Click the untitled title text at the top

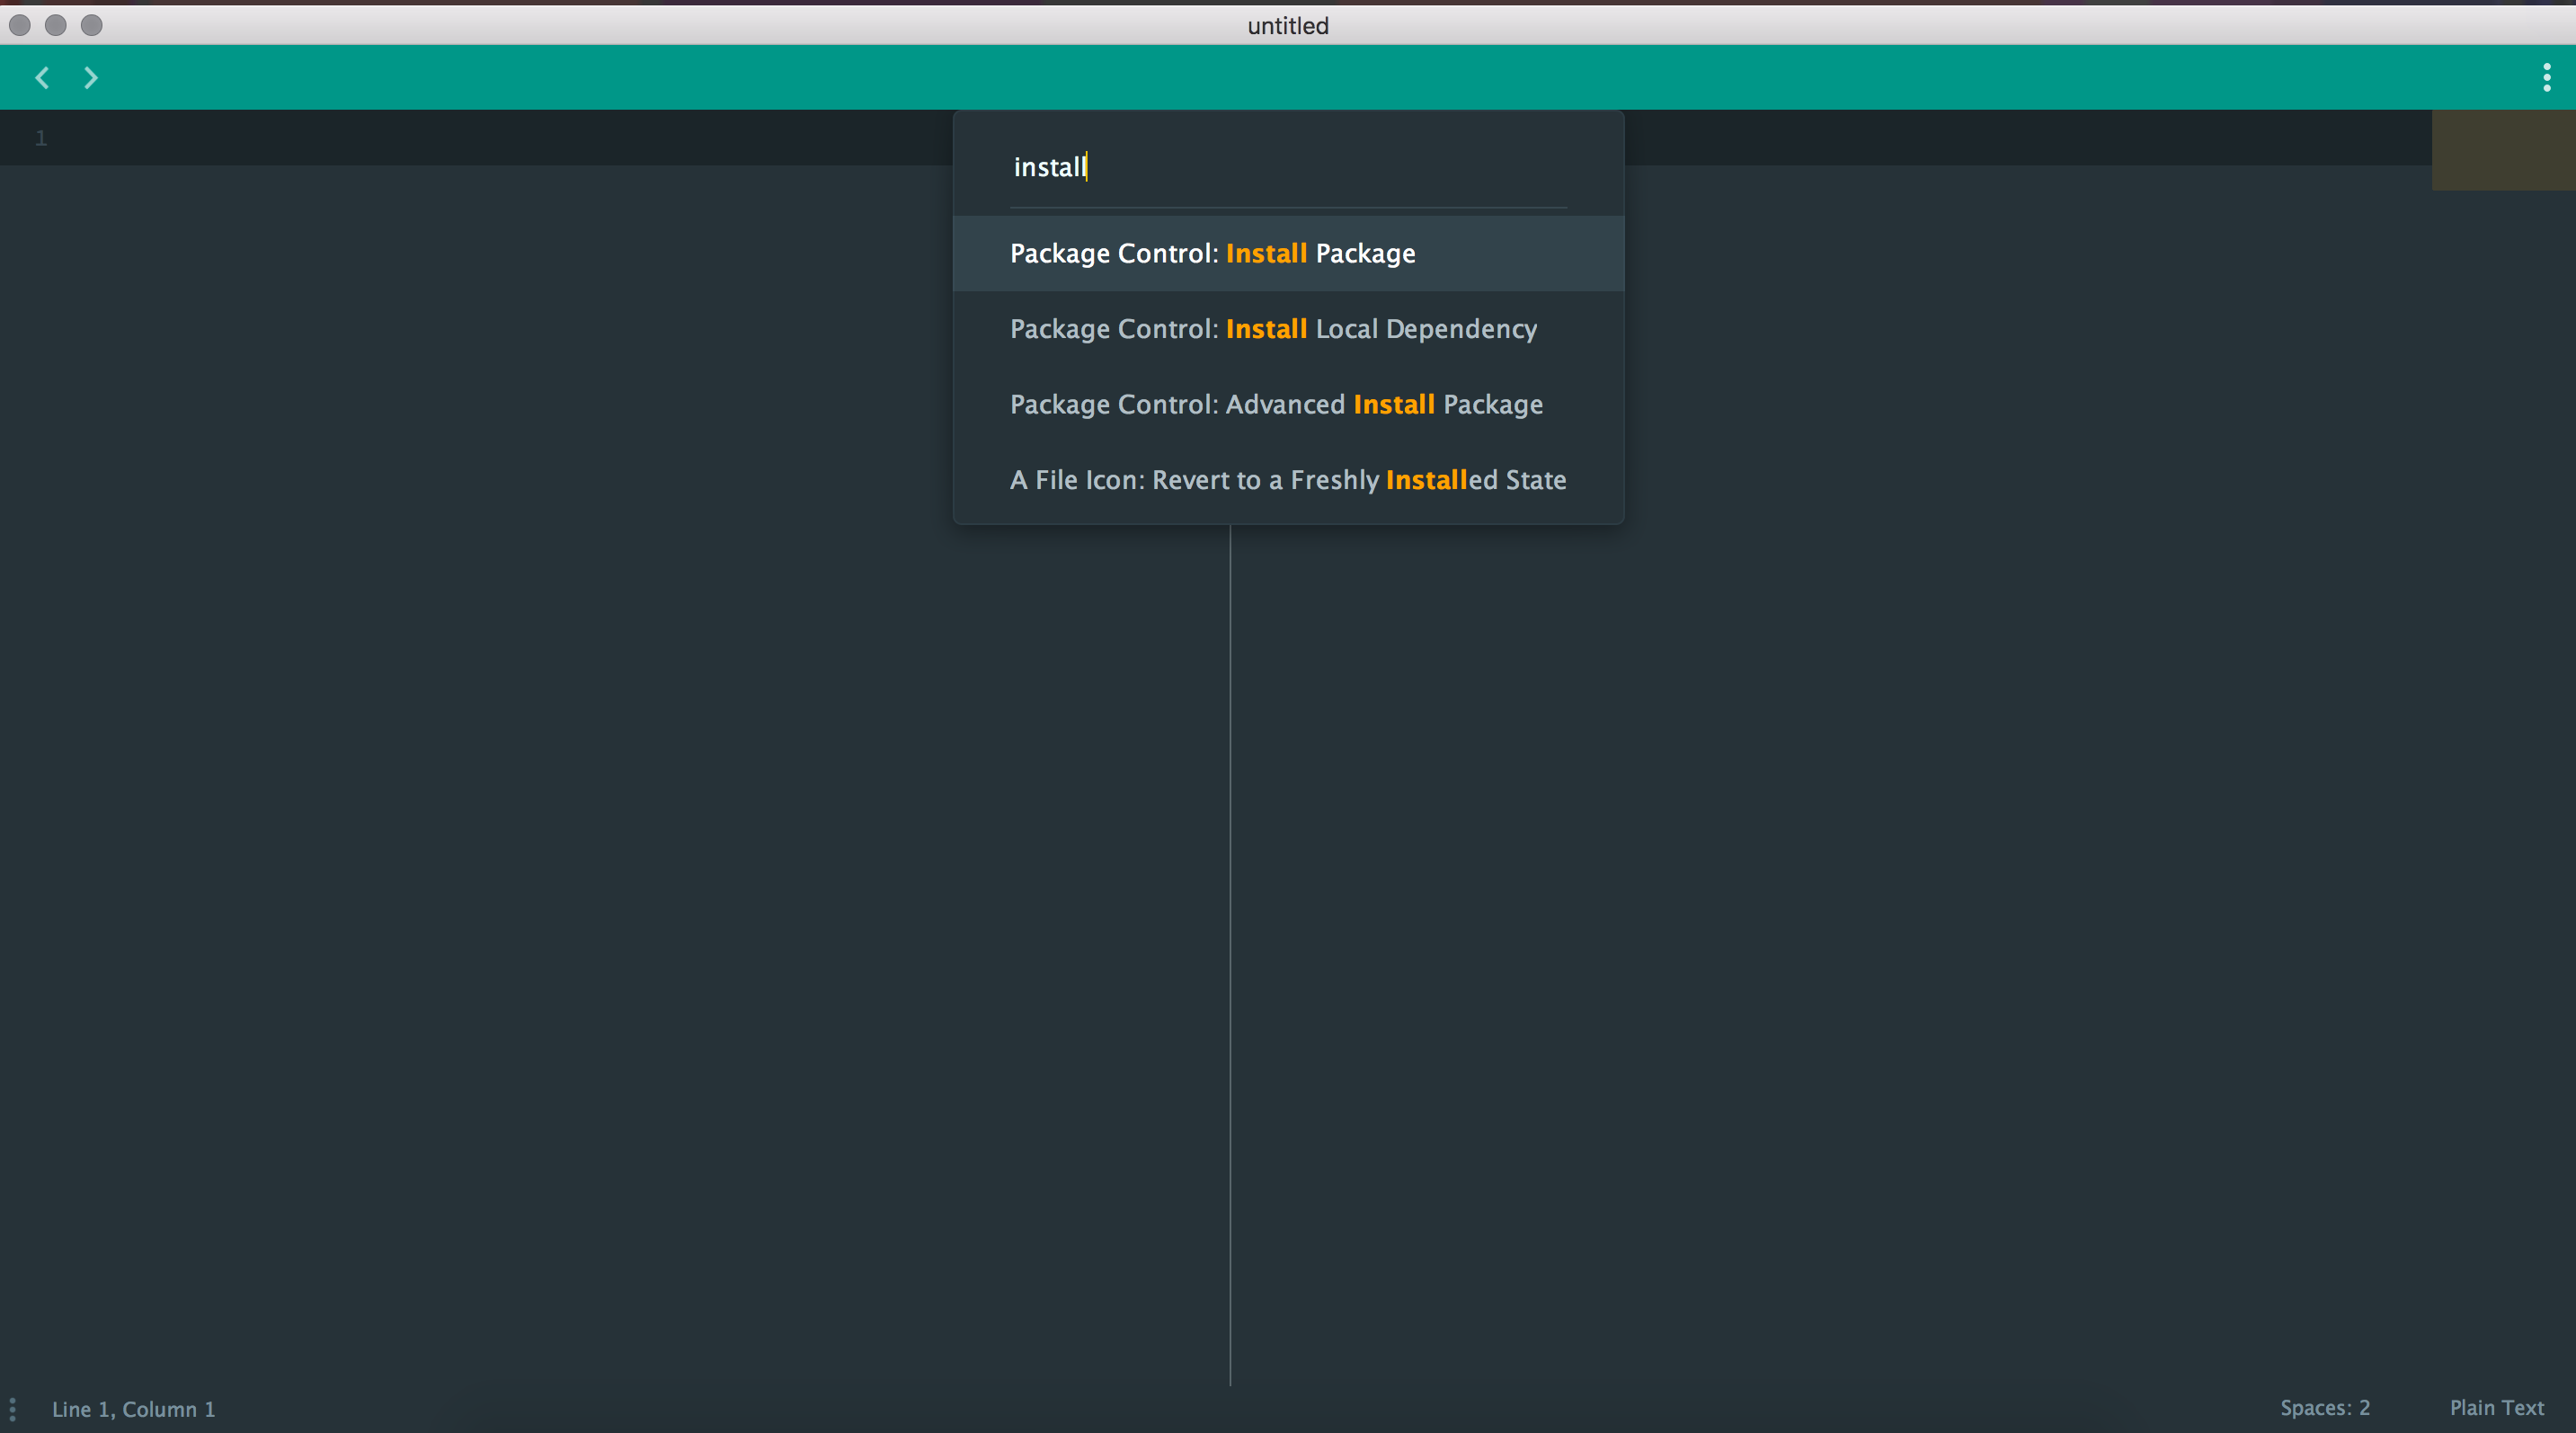point(1288,26)
